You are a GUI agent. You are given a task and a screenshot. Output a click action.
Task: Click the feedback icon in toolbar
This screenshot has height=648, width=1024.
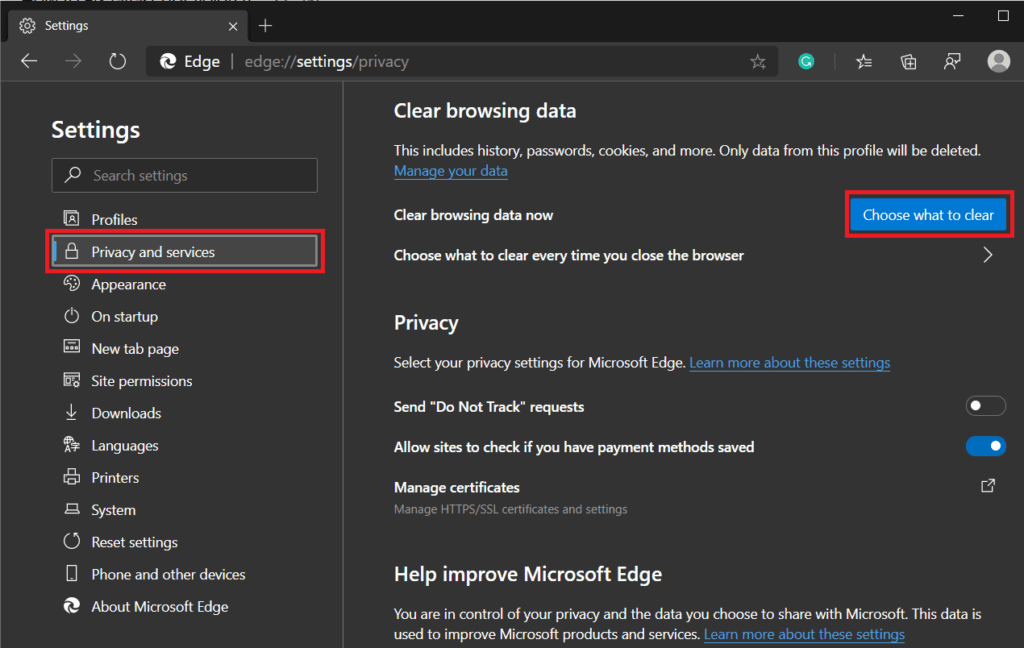tap(952, 62)
